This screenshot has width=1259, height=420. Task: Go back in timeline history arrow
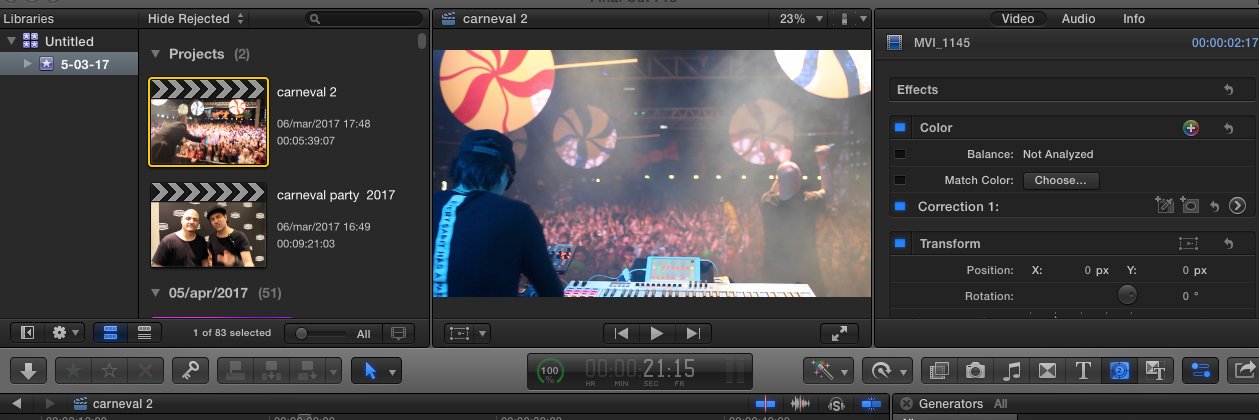(x=17, y=404)
